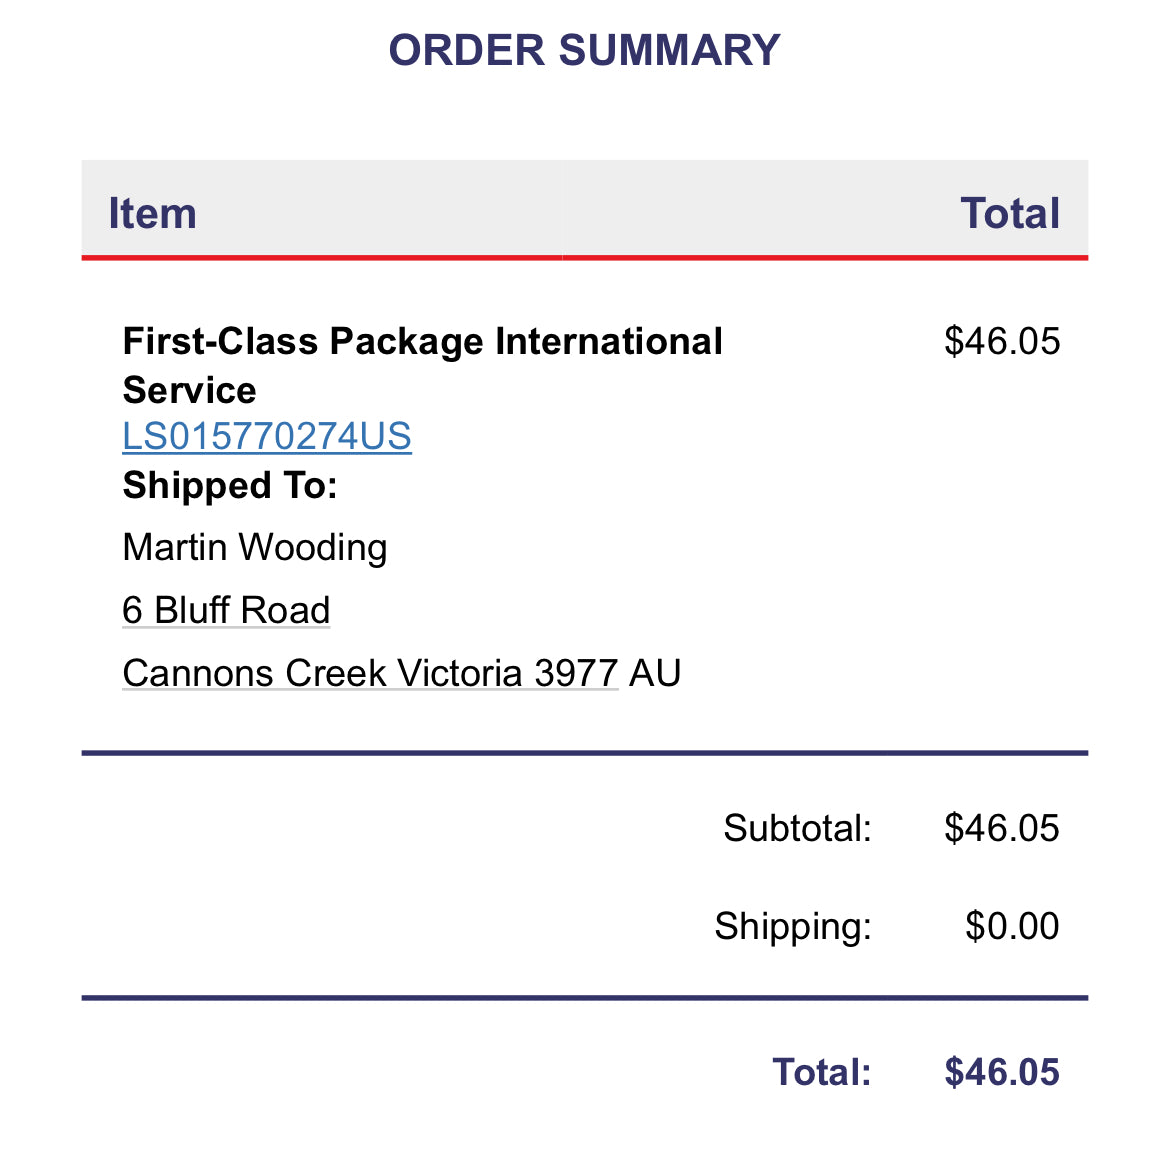1170x1150 pixels.
Task: Click the Shipping label
Action: [793, 927]
